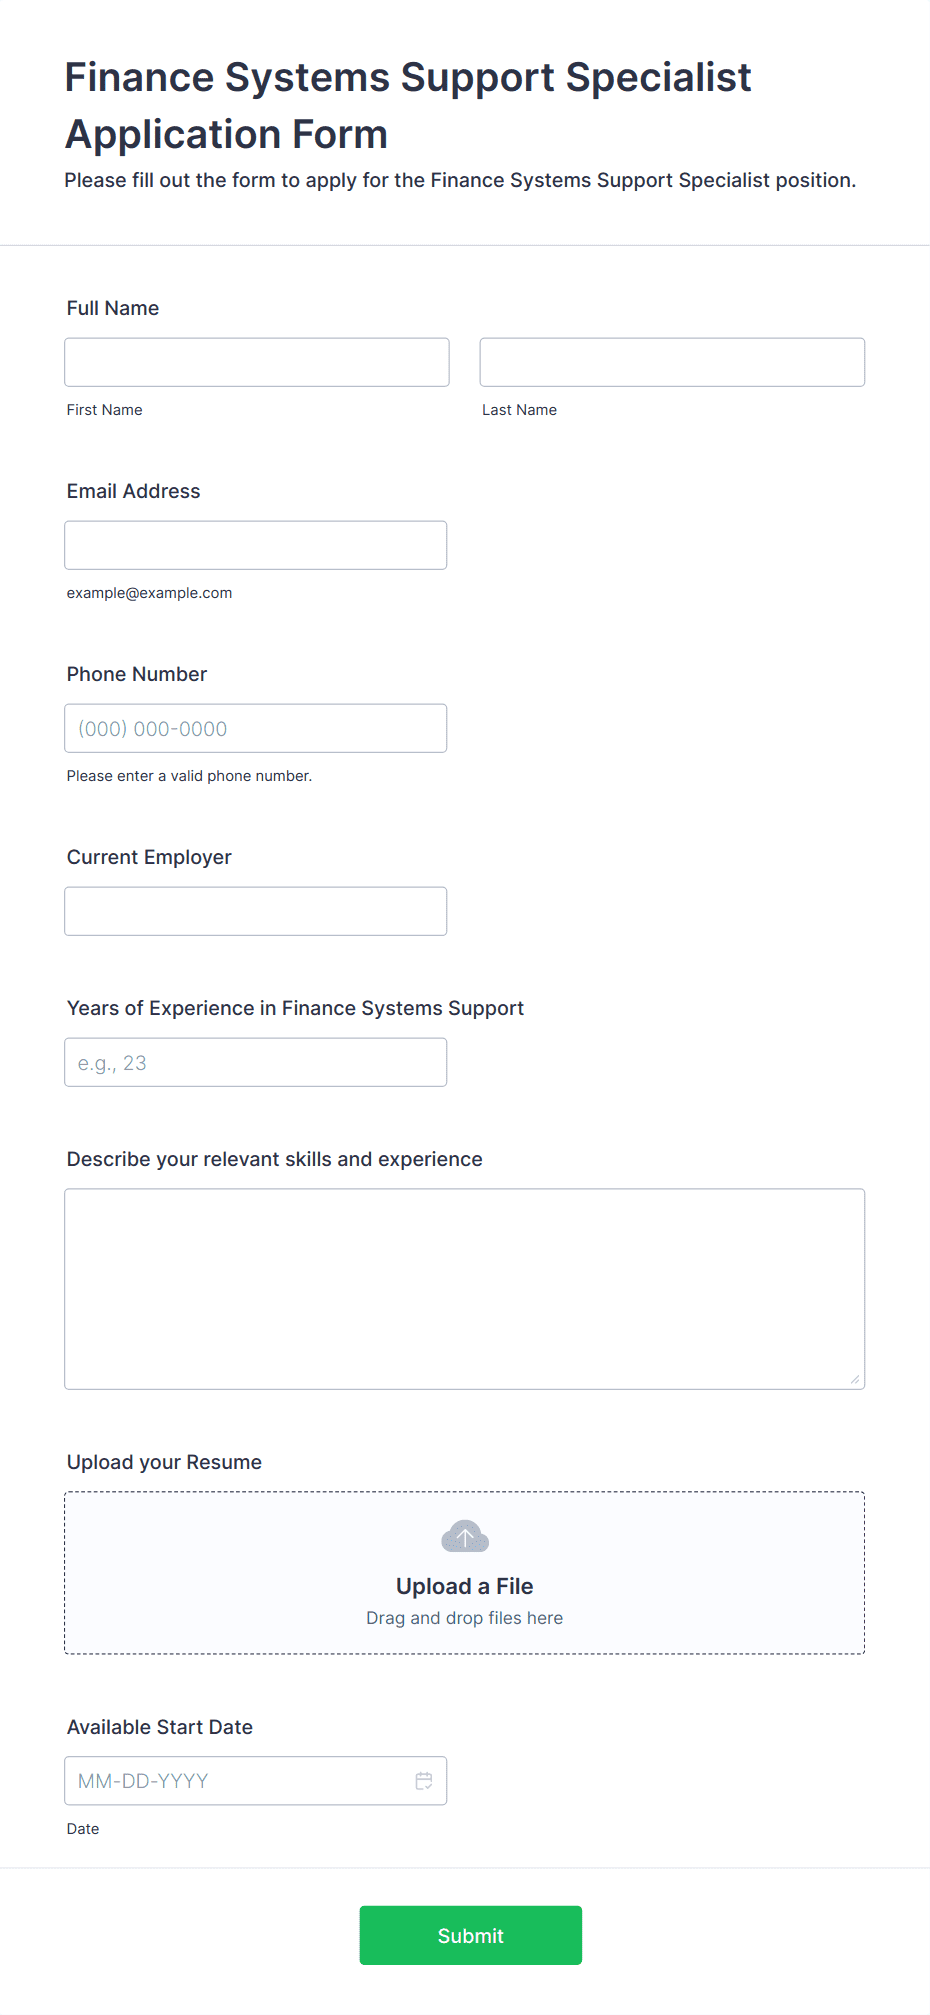
Task: Click the Full Name label
Action: (113, 308)
